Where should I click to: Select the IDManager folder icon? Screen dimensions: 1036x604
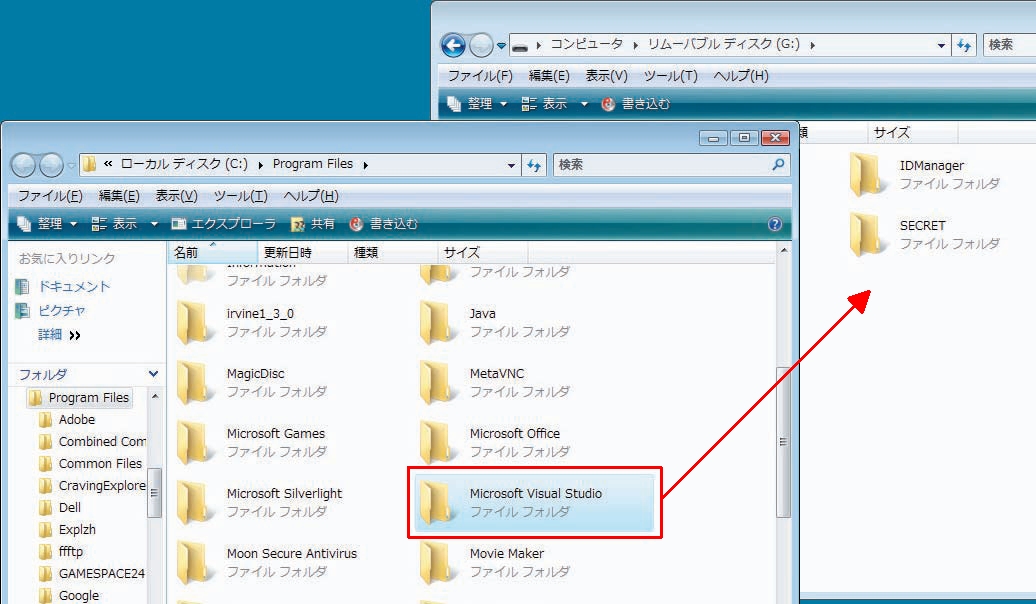pos(866,174)
